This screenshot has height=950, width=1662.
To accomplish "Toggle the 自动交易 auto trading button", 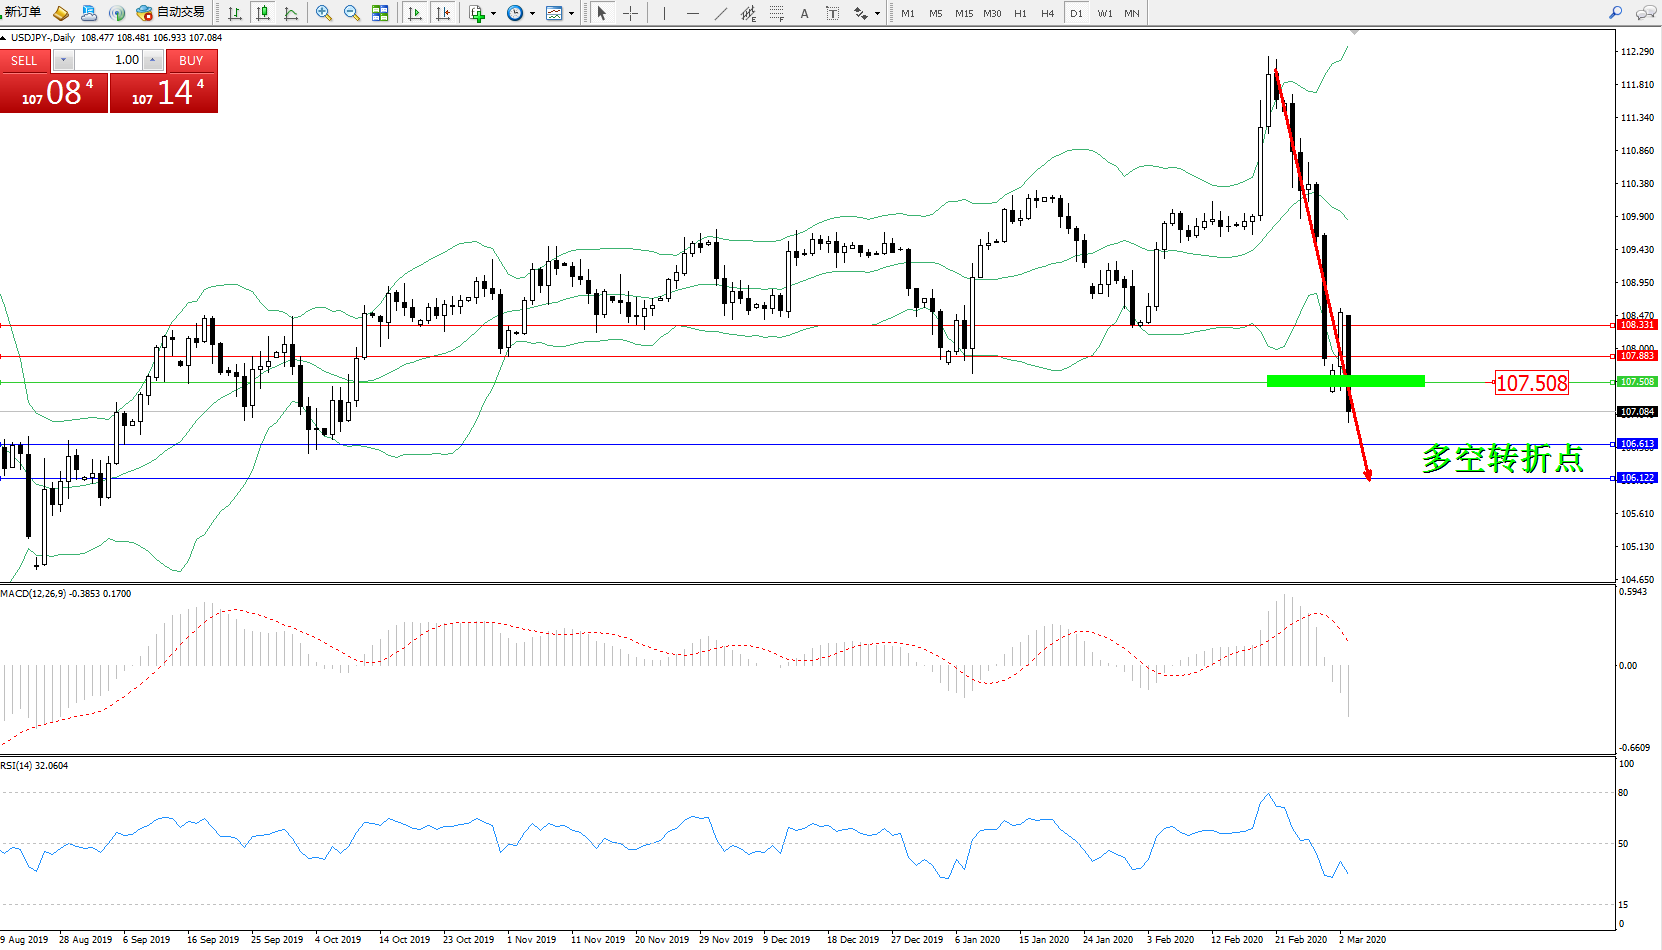I will coord(171,13).
